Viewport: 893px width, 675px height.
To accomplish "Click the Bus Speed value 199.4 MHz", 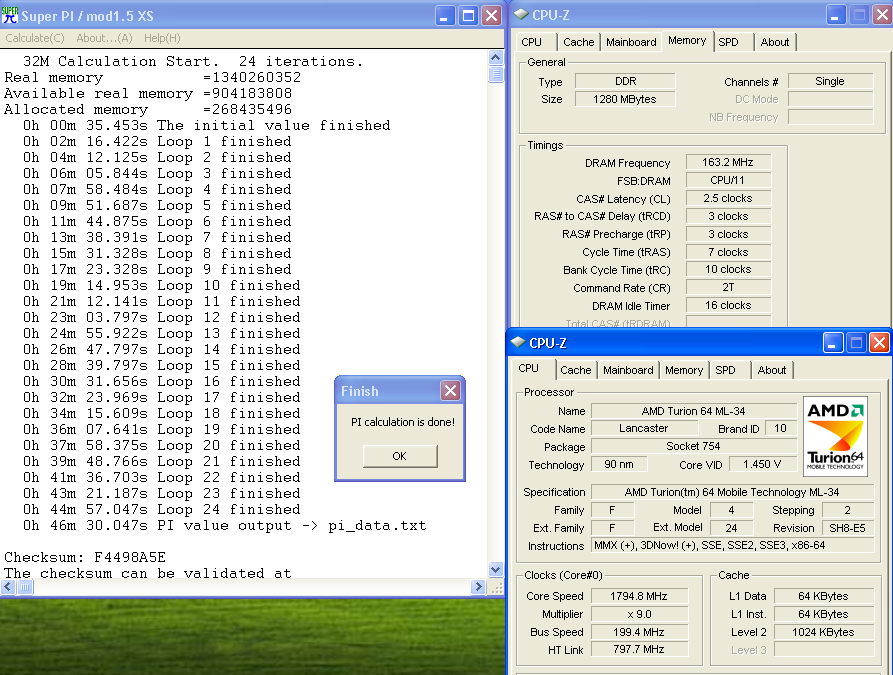I will pos(639,632).
